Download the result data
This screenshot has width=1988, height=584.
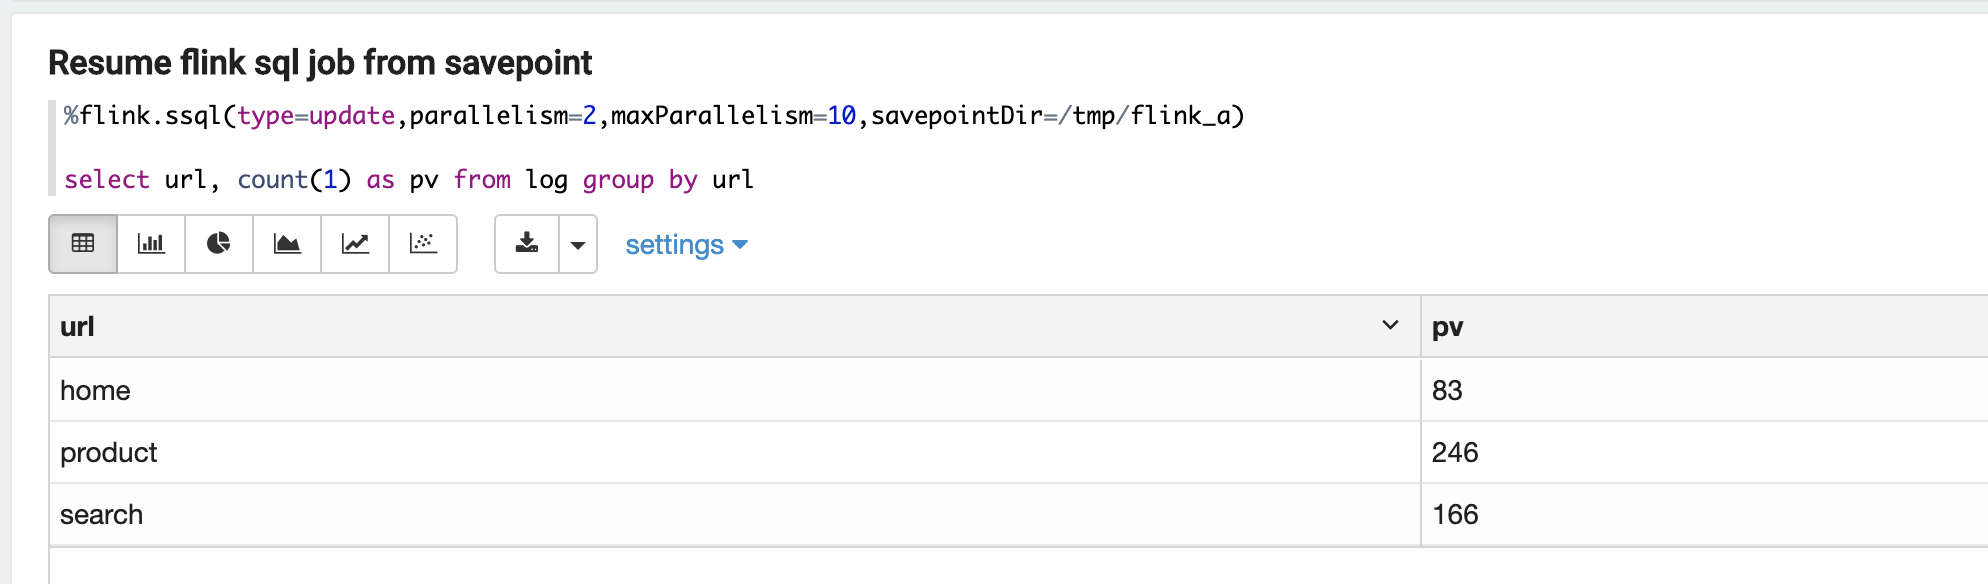pos(527,244)
